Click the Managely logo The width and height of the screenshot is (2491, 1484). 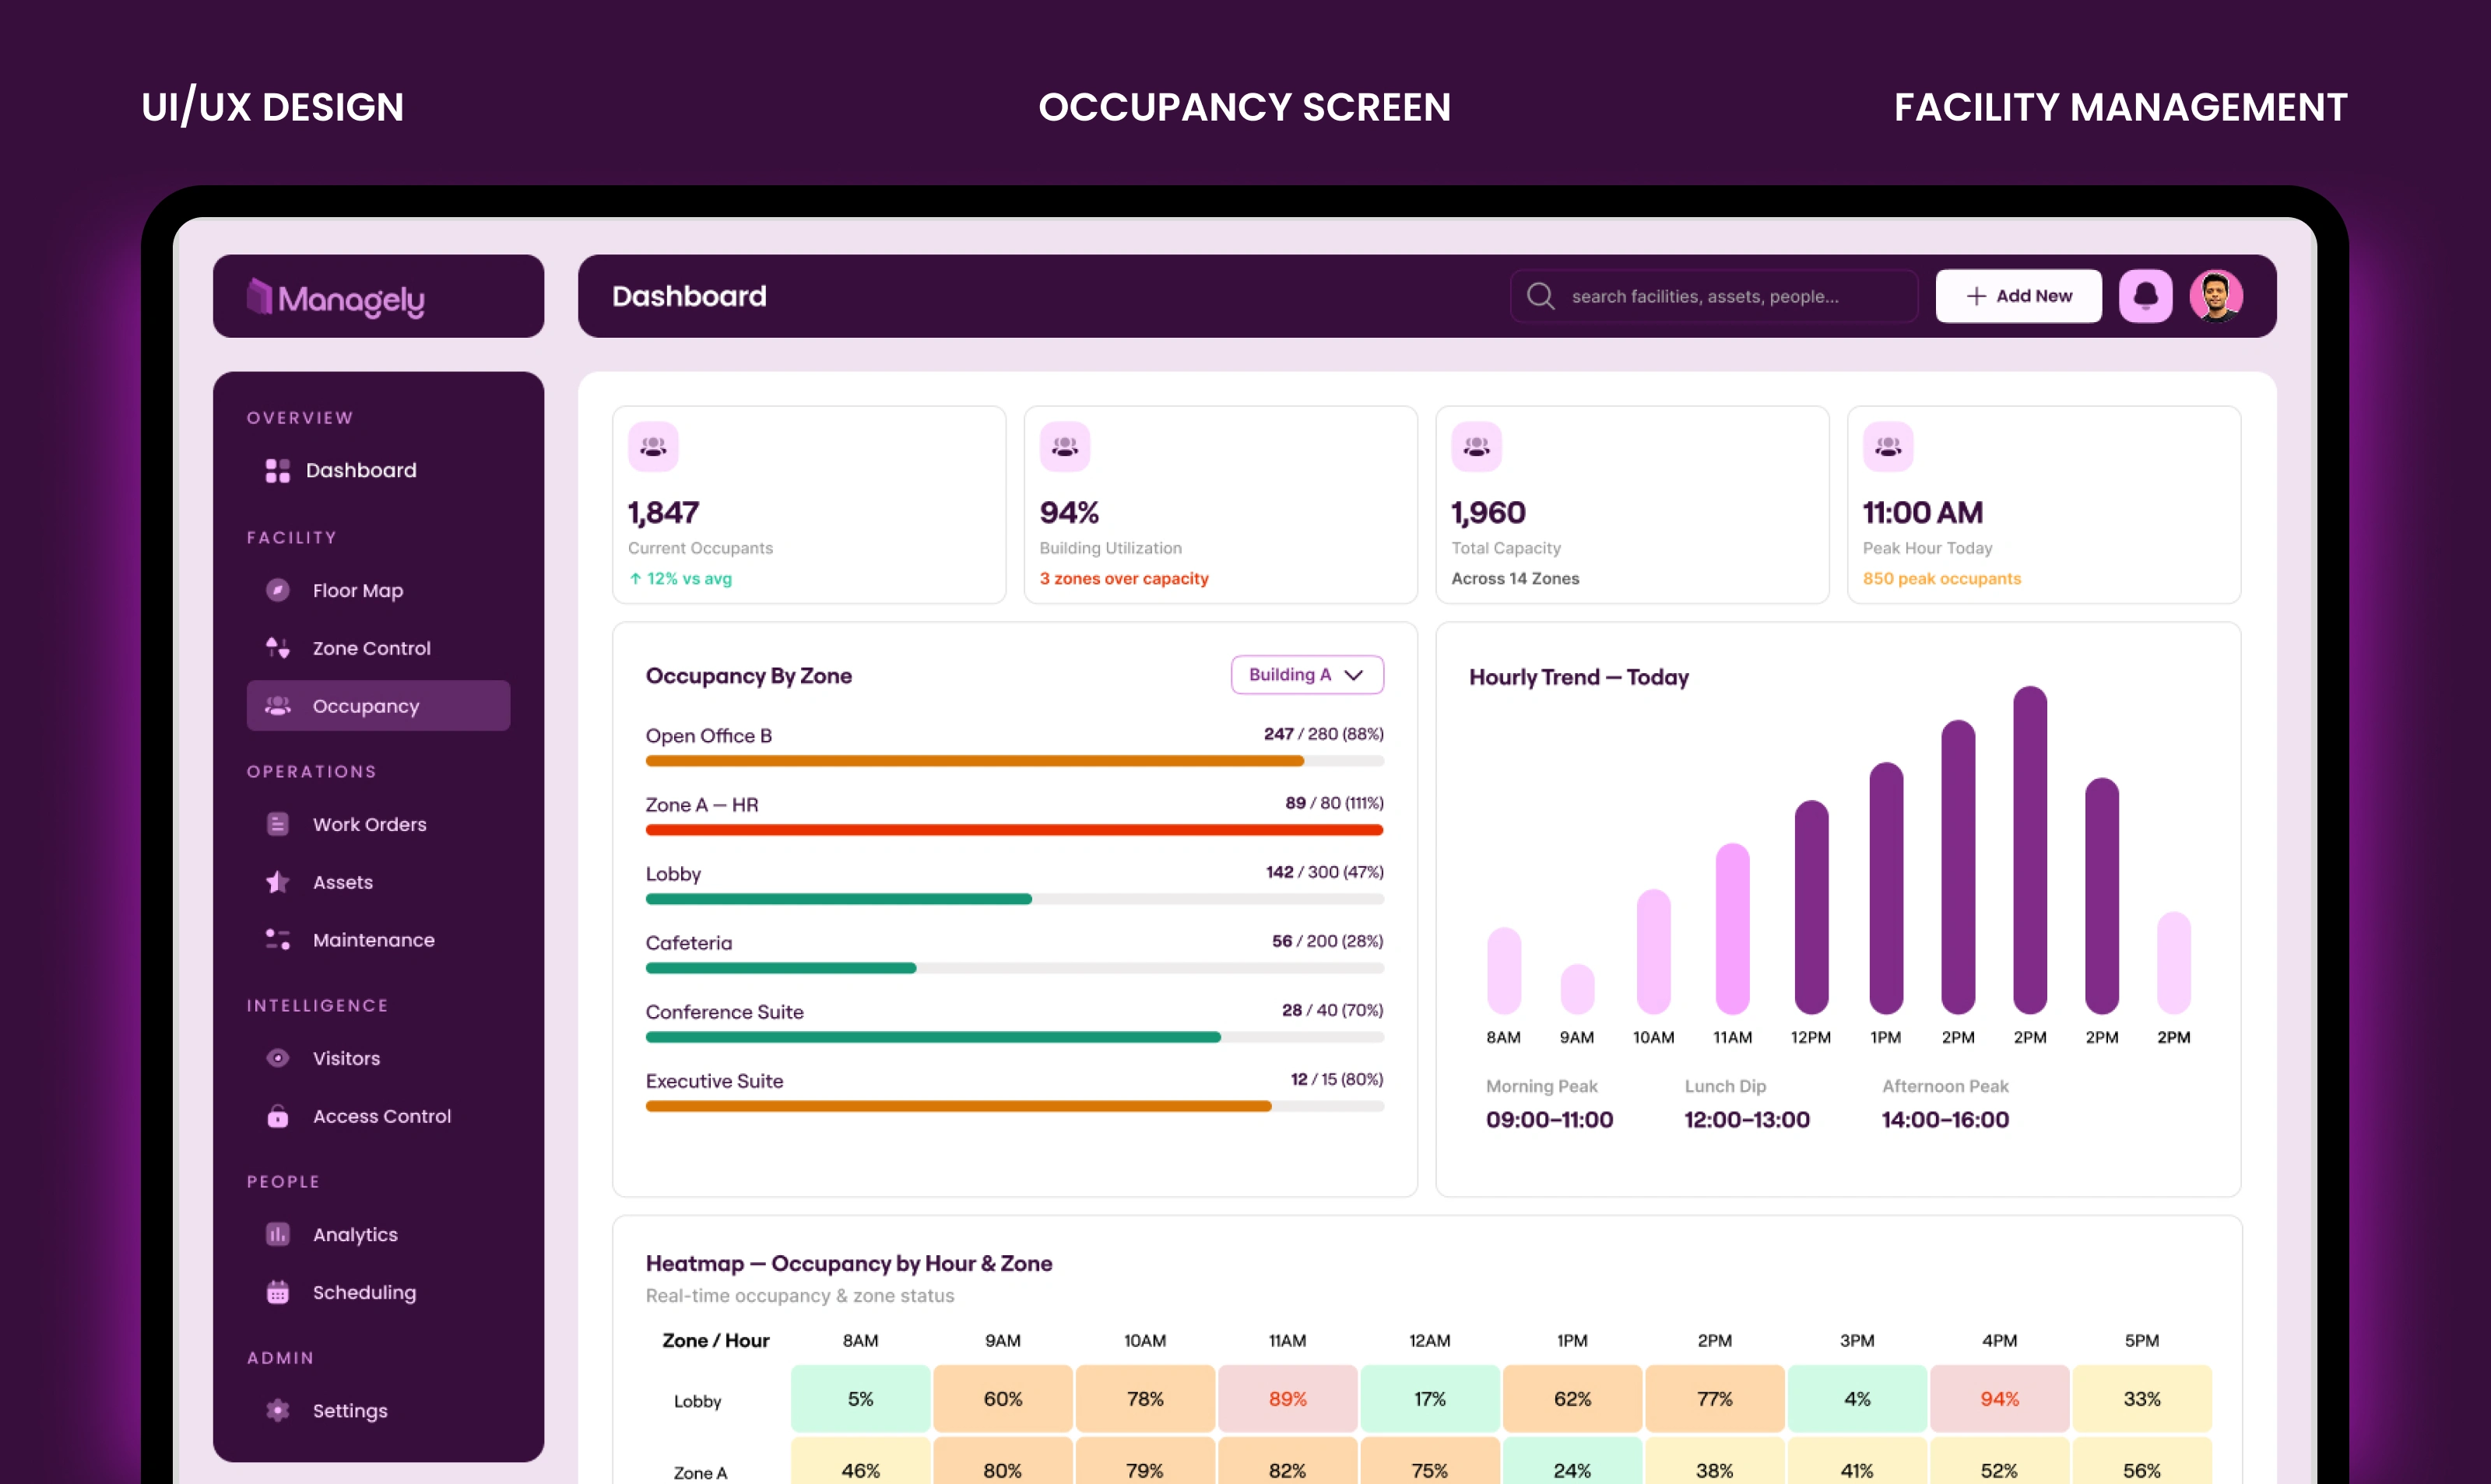click(336, 297)
